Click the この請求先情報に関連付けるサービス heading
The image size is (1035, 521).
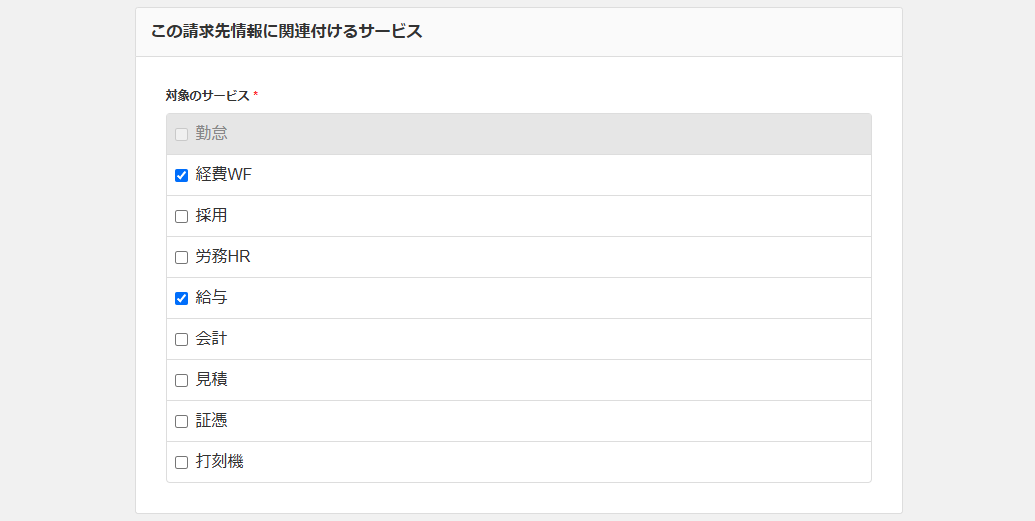pyautogui.click(x=286, y=32)
